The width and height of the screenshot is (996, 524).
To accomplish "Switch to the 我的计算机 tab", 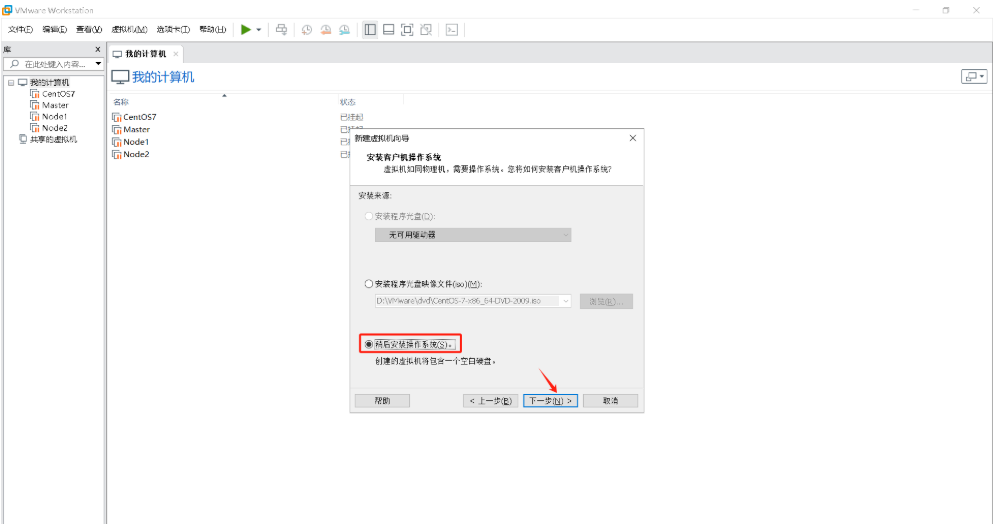I will (x=145, y=54).
